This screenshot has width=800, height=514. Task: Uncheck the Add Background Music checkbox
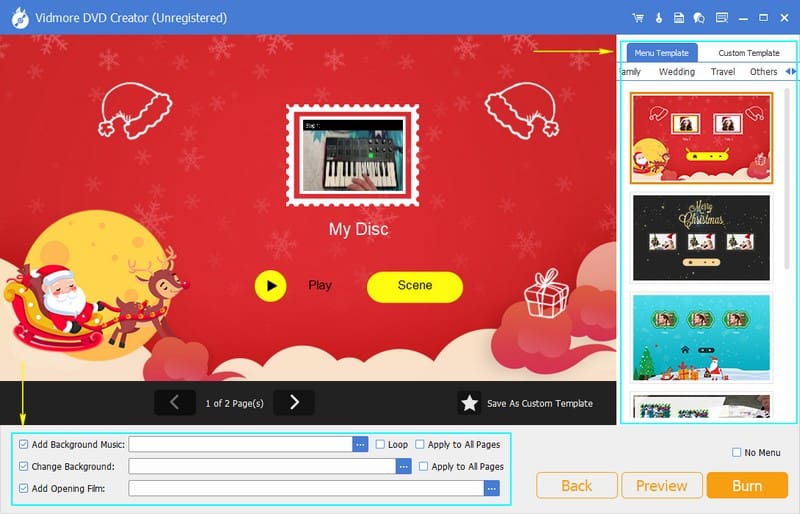pyautogui.click(x=24, y=444)
